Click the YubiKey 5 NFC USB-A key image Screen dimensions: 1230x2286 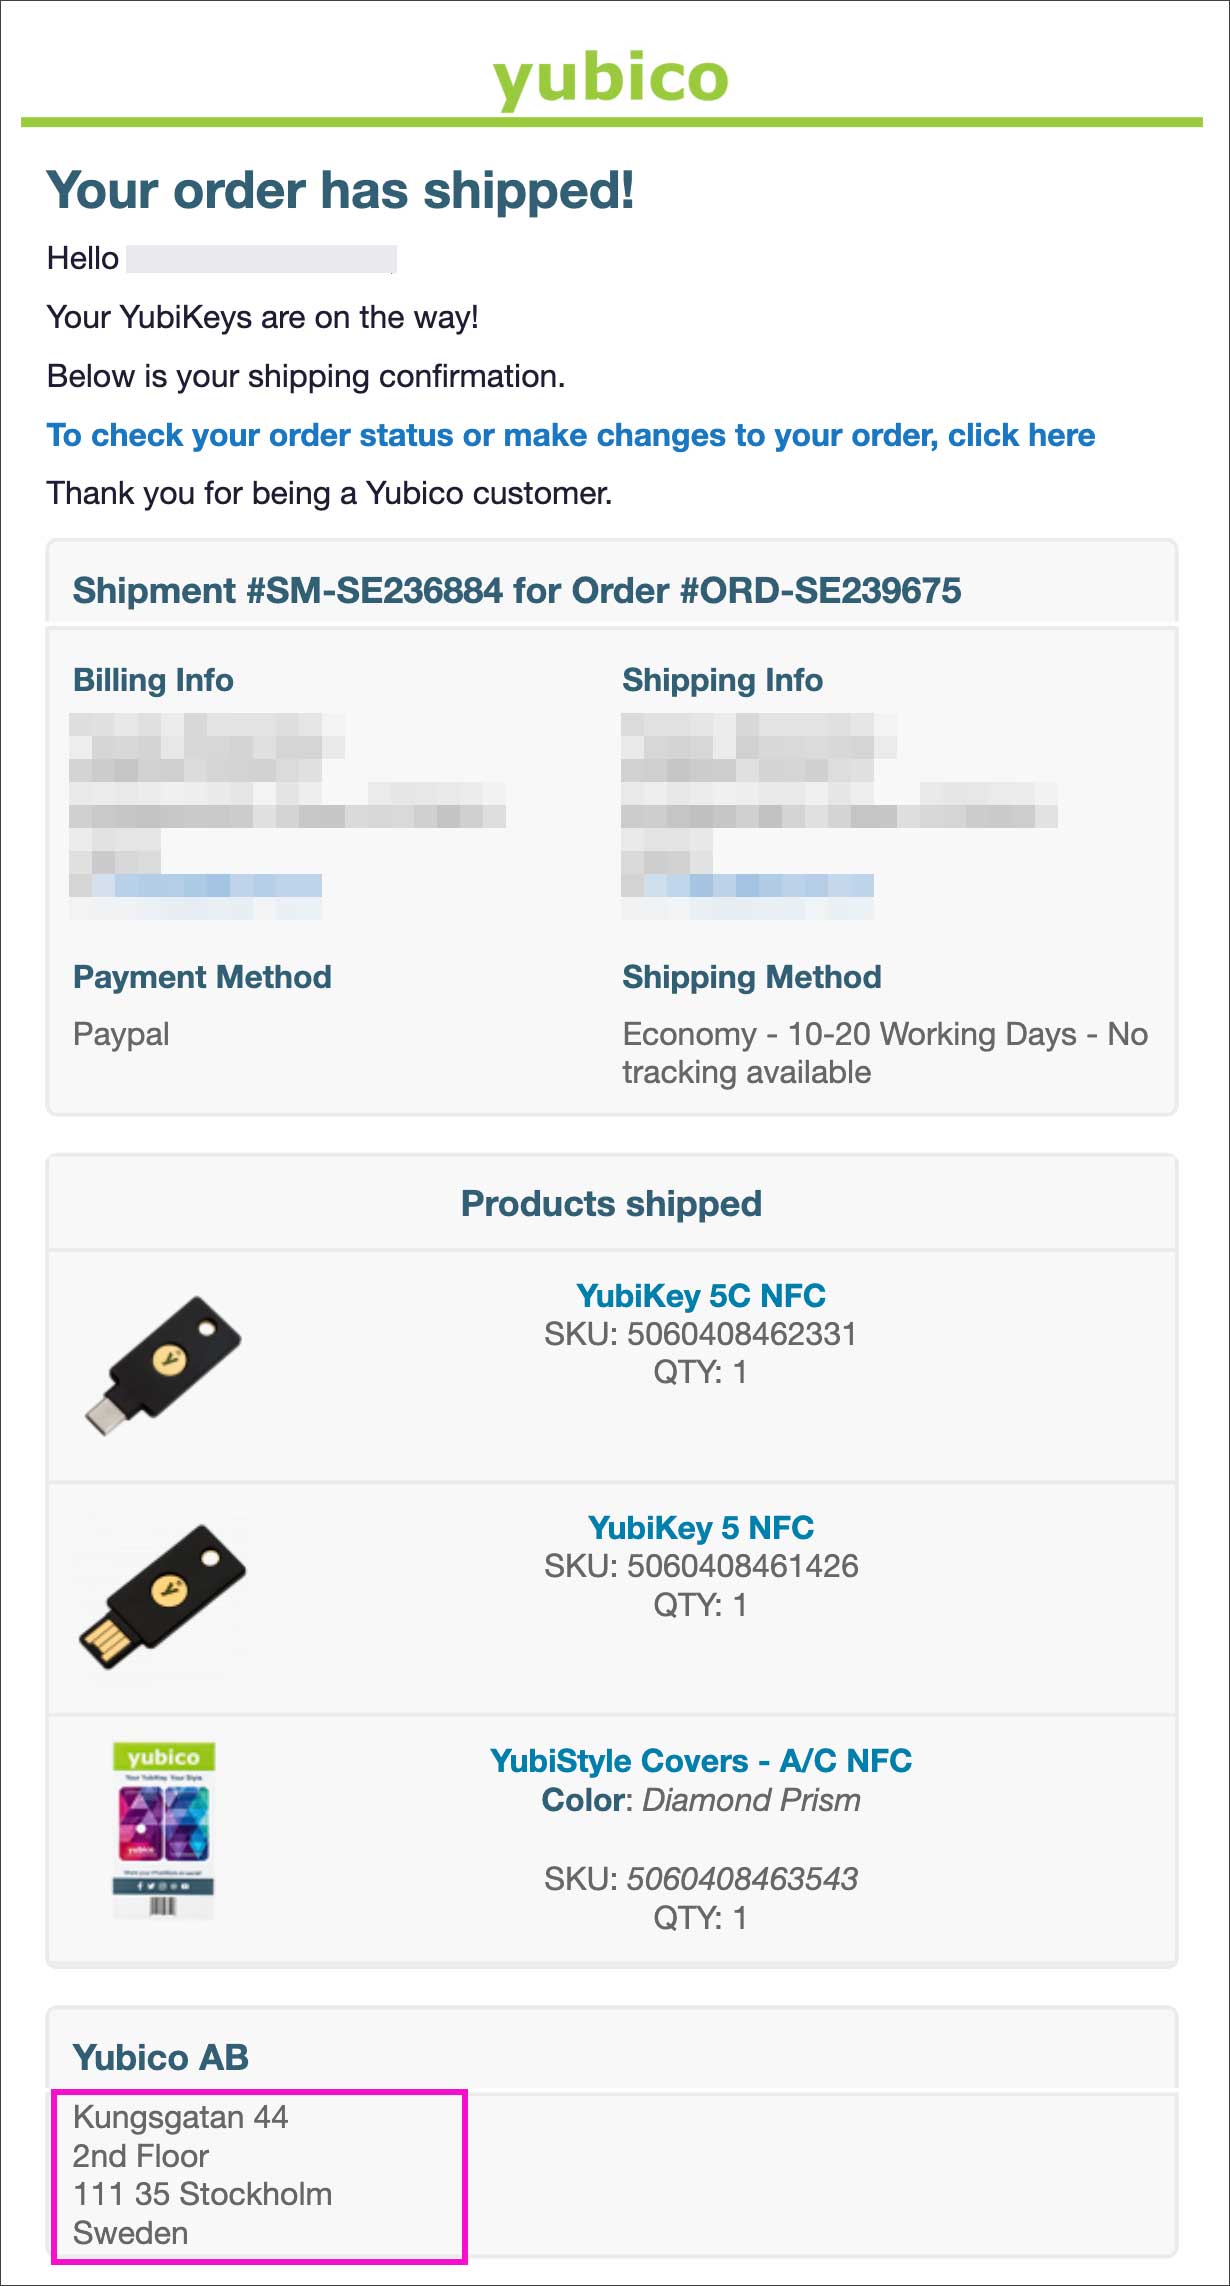[163, 1596]
